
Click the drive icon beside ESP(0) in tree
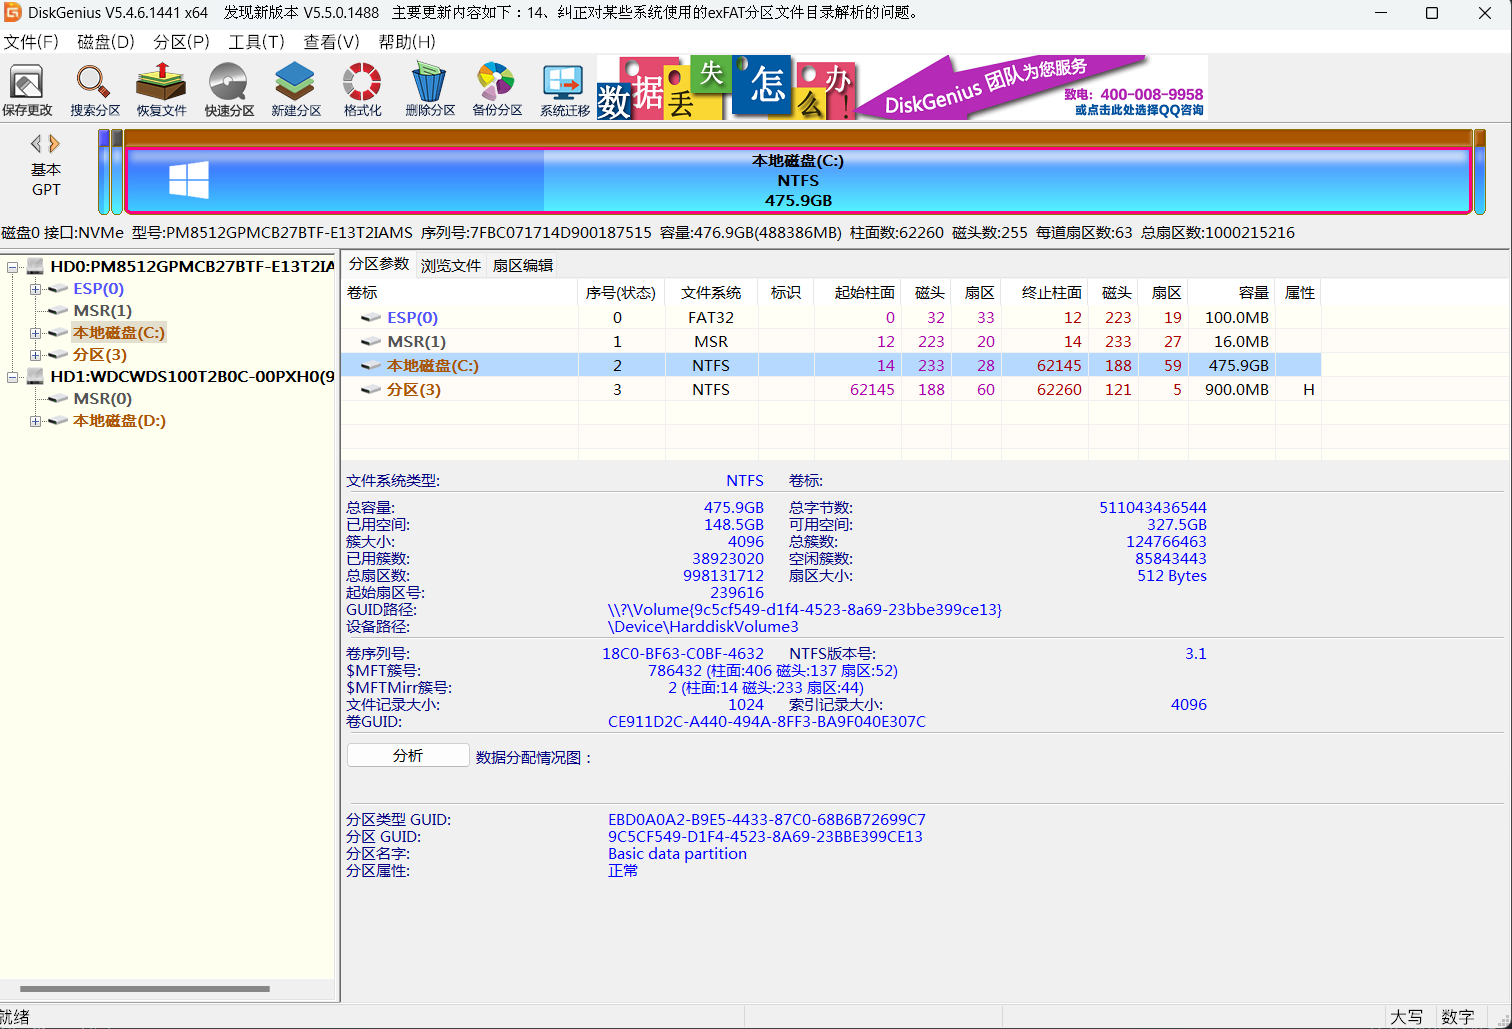tap(58, 289)
